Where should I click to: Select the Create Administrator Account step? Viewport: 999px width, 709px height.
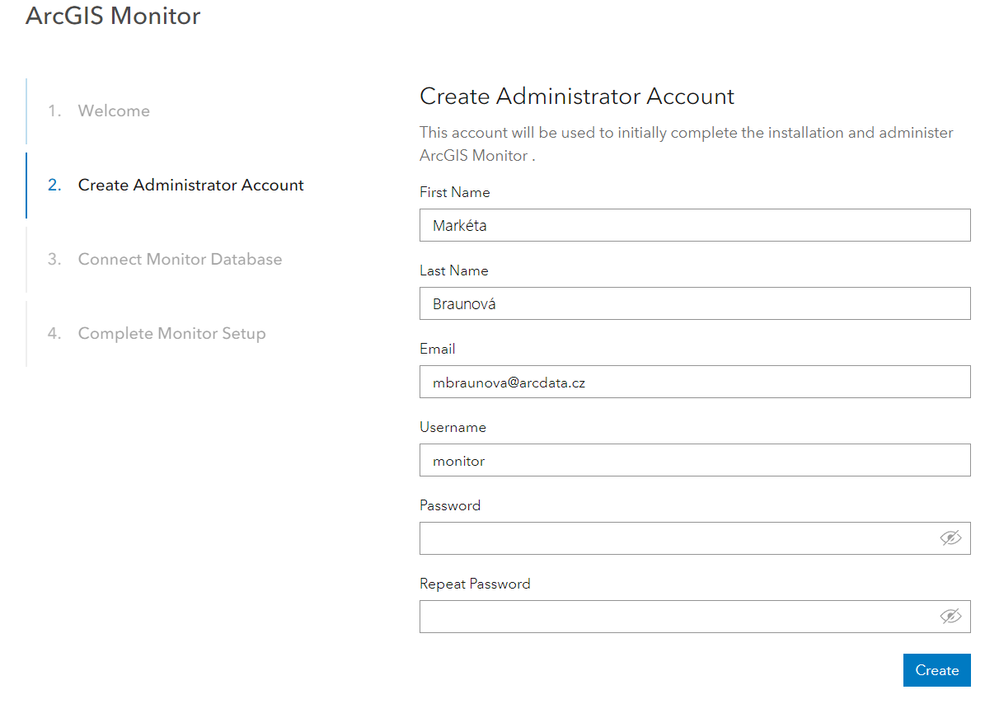[190, 185]
